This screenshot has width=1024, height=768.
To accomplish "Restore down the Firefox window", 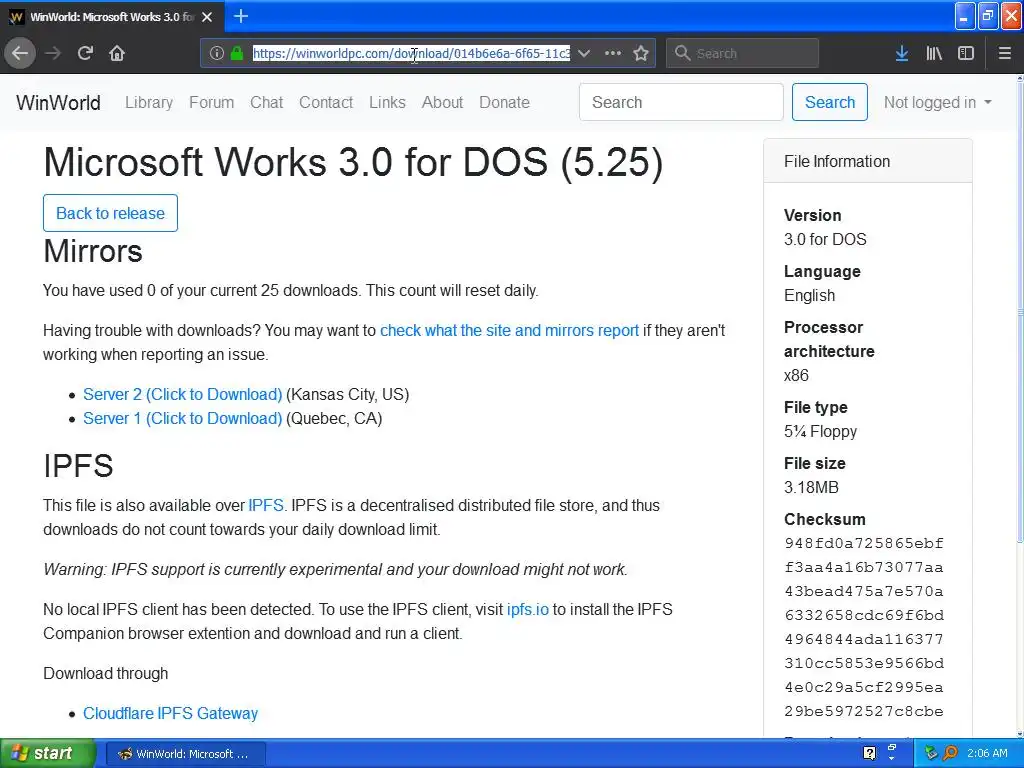I will (988, 16).
